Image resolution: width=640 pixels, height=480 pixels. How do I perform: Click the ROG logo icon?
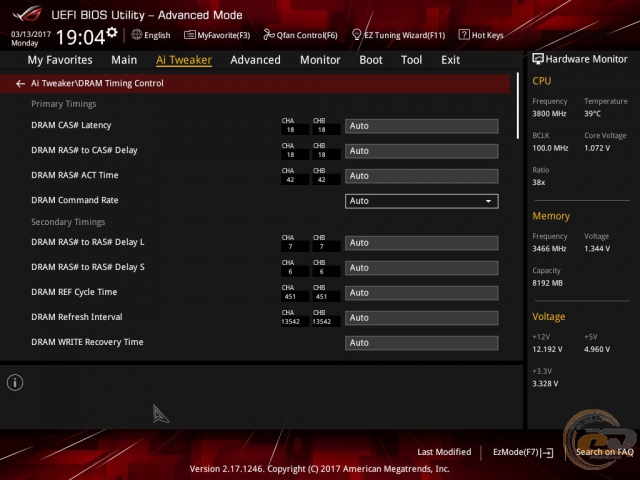(x=27, y=14)
